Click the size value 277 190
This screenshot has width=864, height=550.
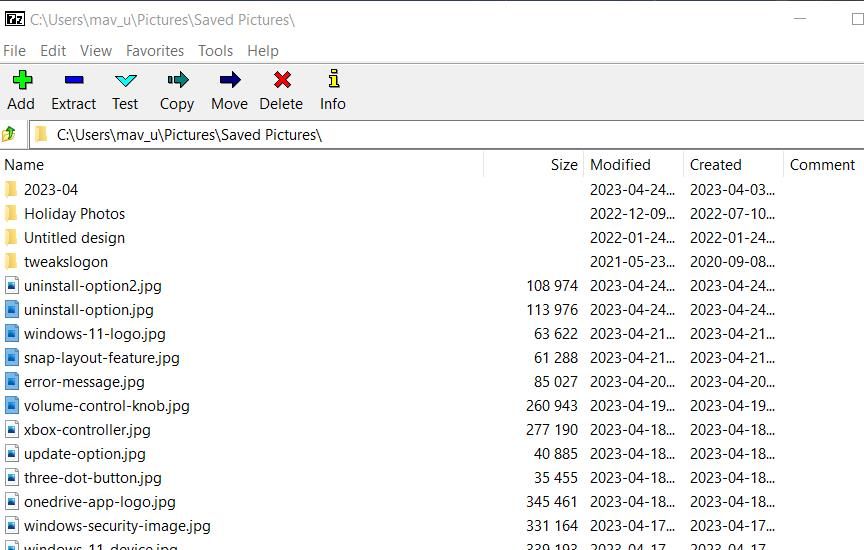point(552,429)
